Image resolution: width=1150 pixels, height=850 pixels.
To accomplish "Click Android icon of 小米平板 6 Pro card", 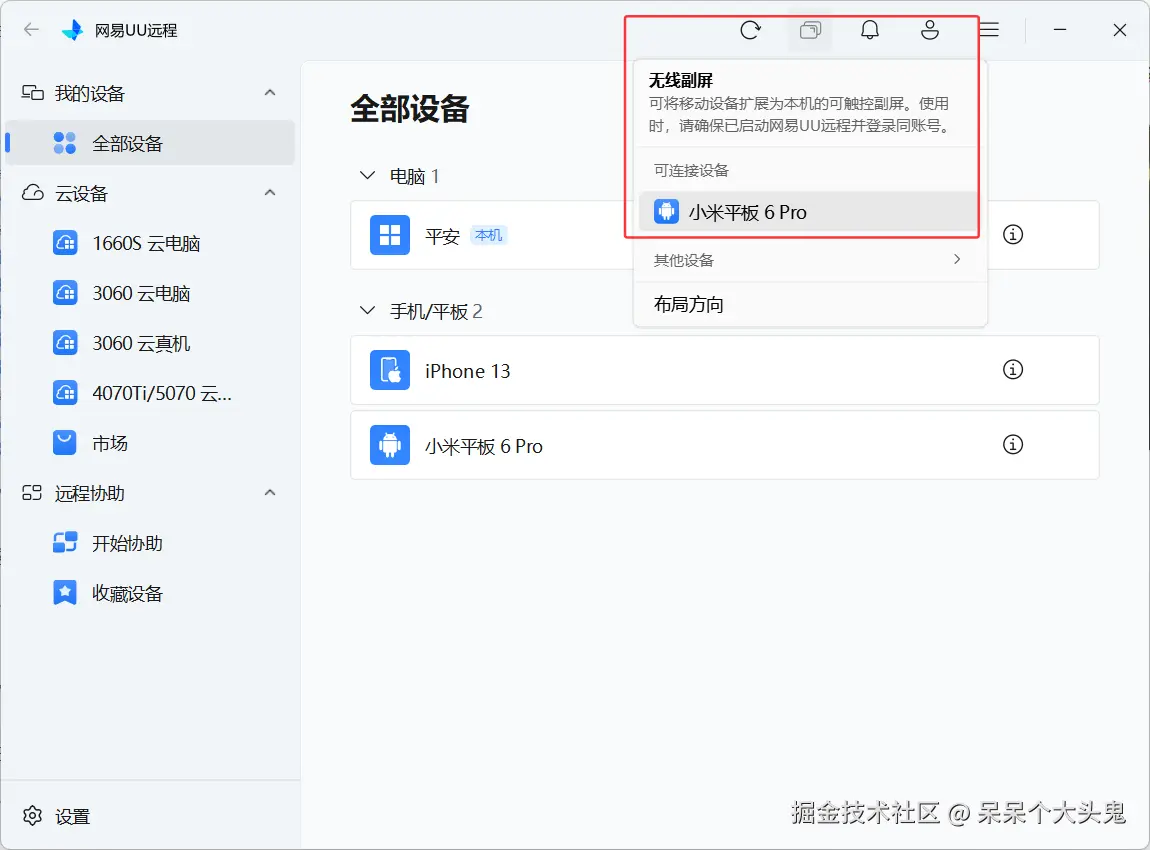I will [x=389, y=445].
